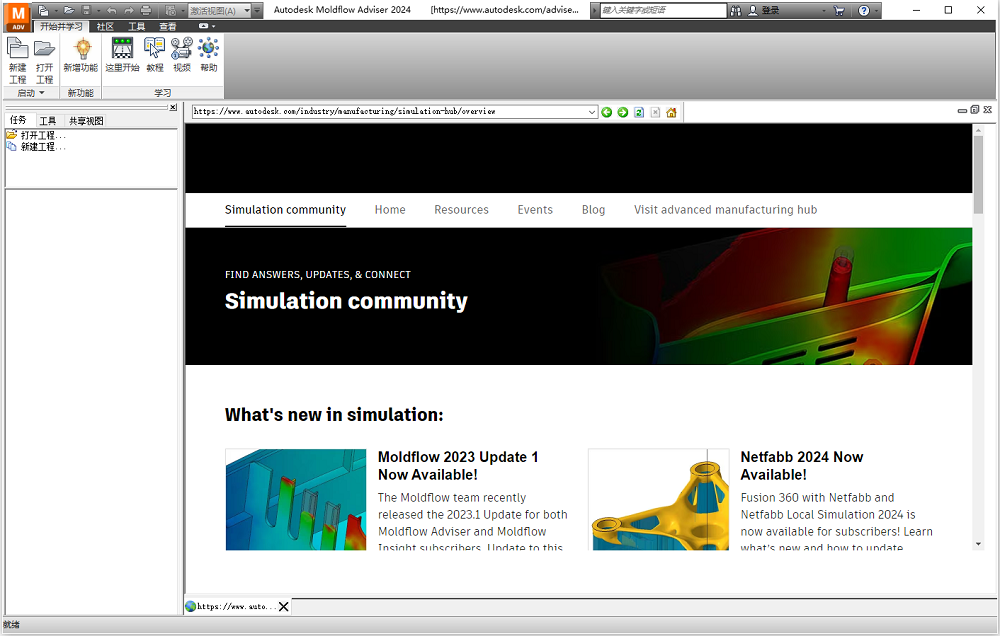
Task: Click the browser Home icon in embedded viewer
Action: tap(670, 112)
